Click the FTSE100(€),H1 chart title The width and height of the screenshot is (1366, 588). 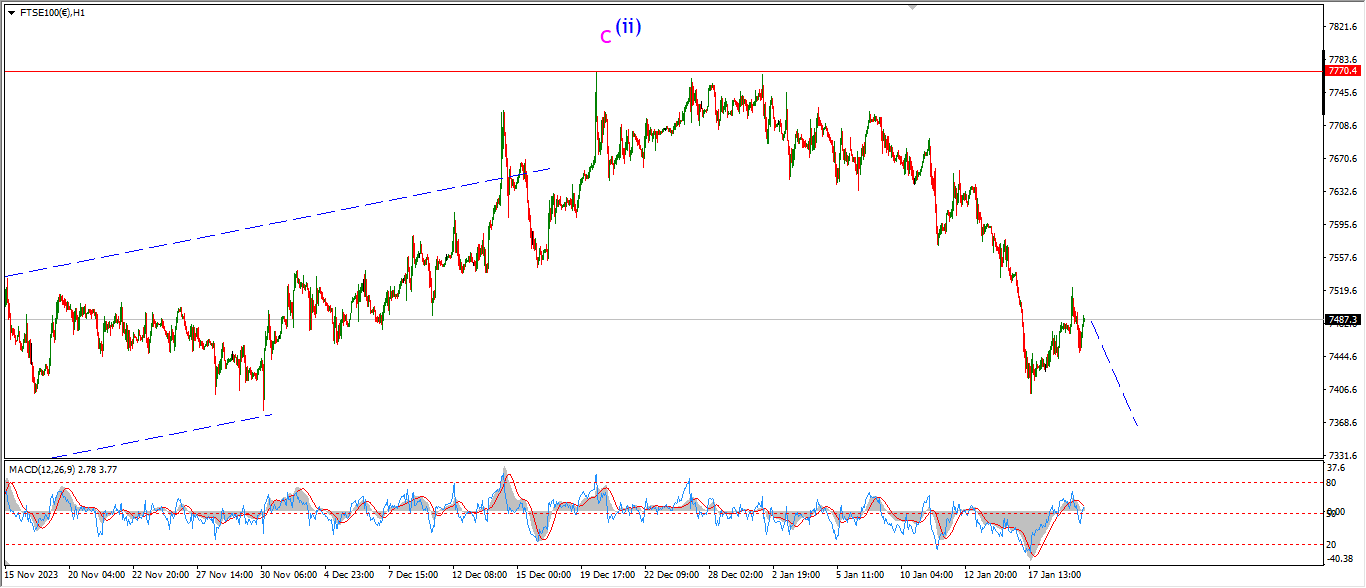point(52,13)
